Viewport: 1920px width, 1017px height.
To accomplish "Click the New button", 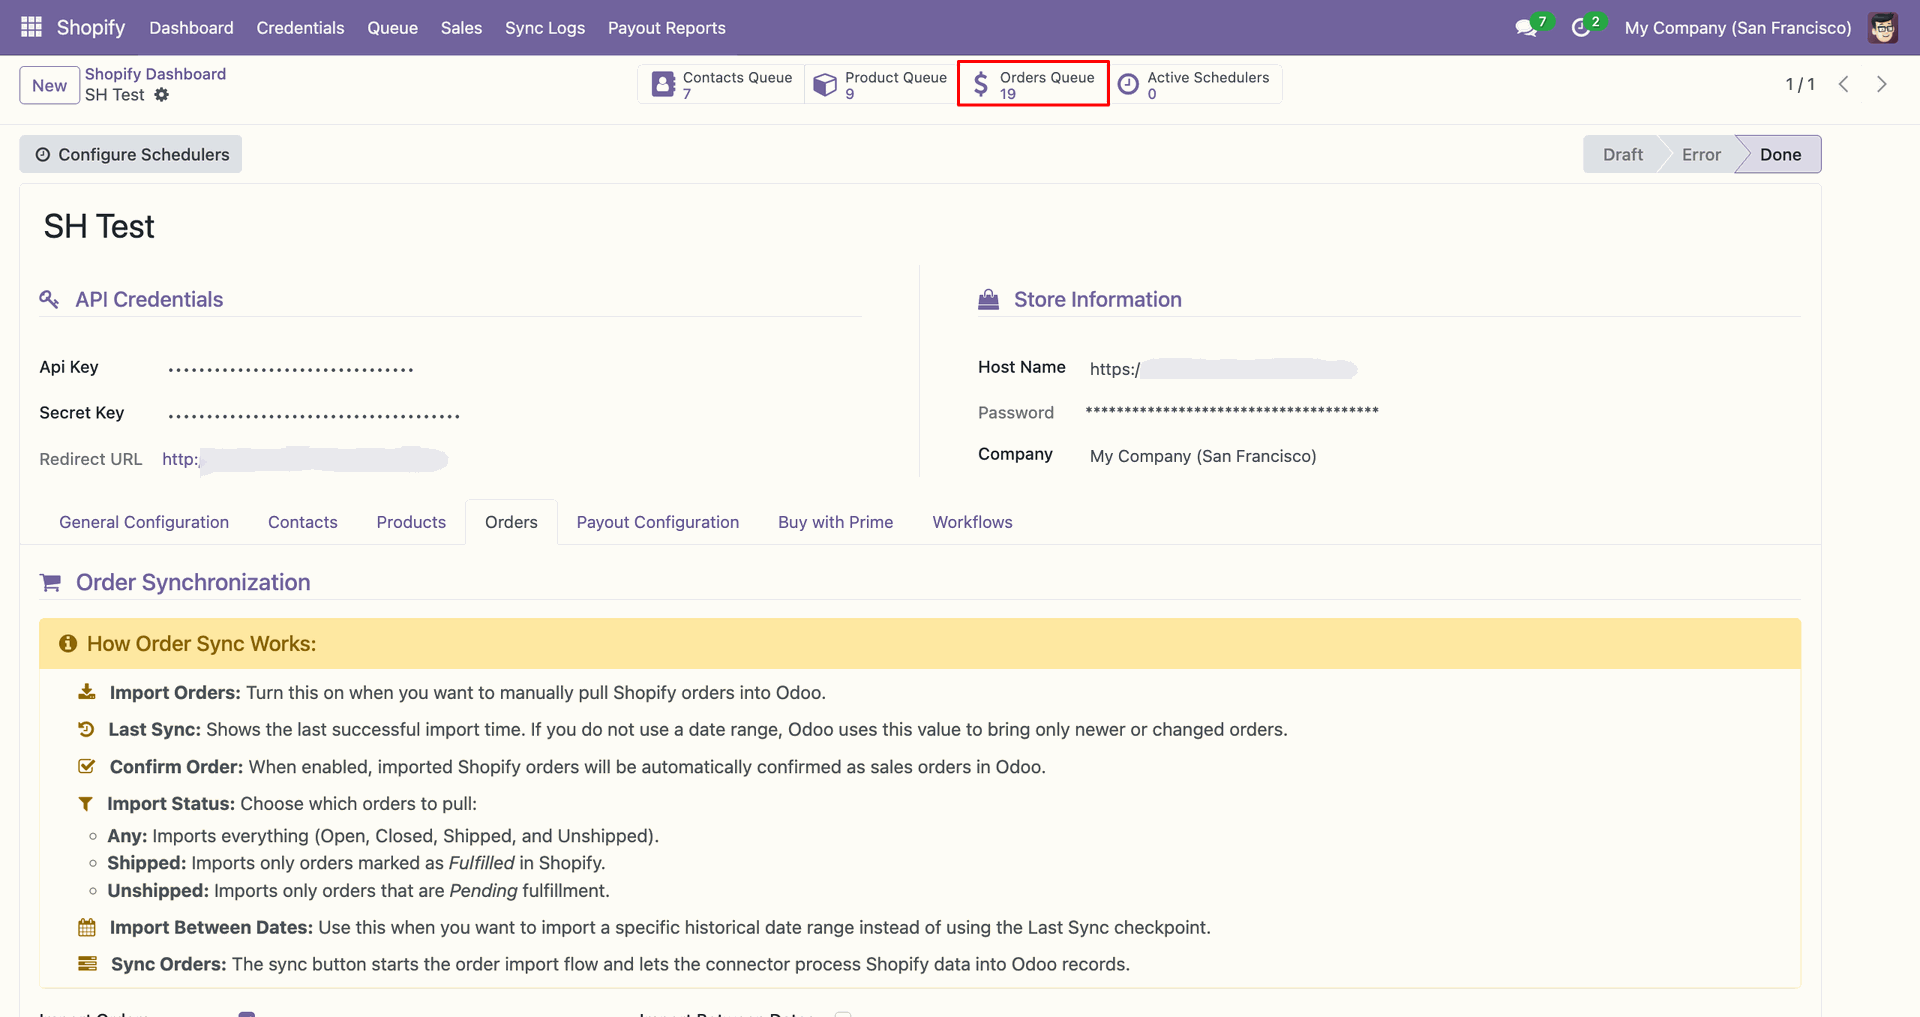I will pos(49,85).
